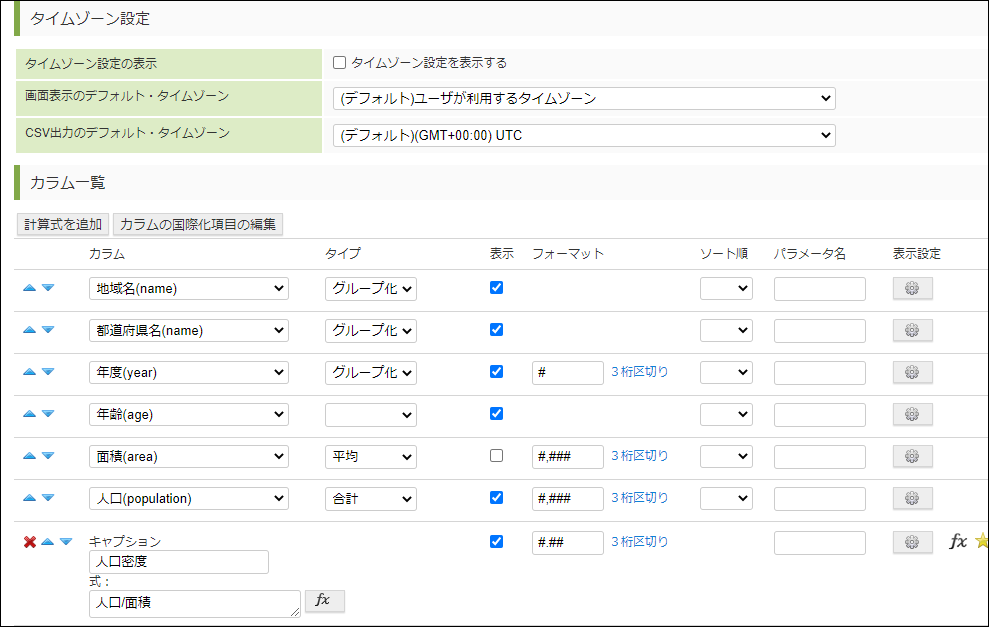
Task: Open display settings gear for 面積(area) row
Action: point(912,456)
